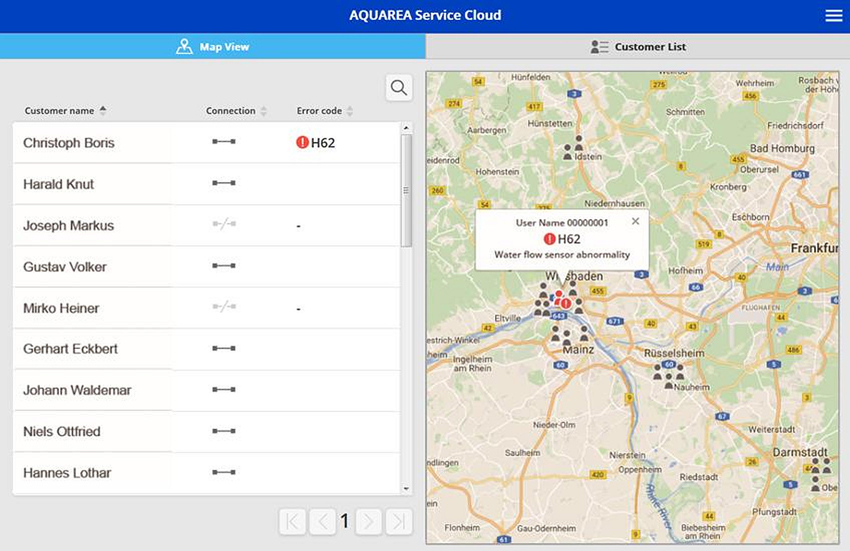Go to last page of customer list

(x=399, y=522)
